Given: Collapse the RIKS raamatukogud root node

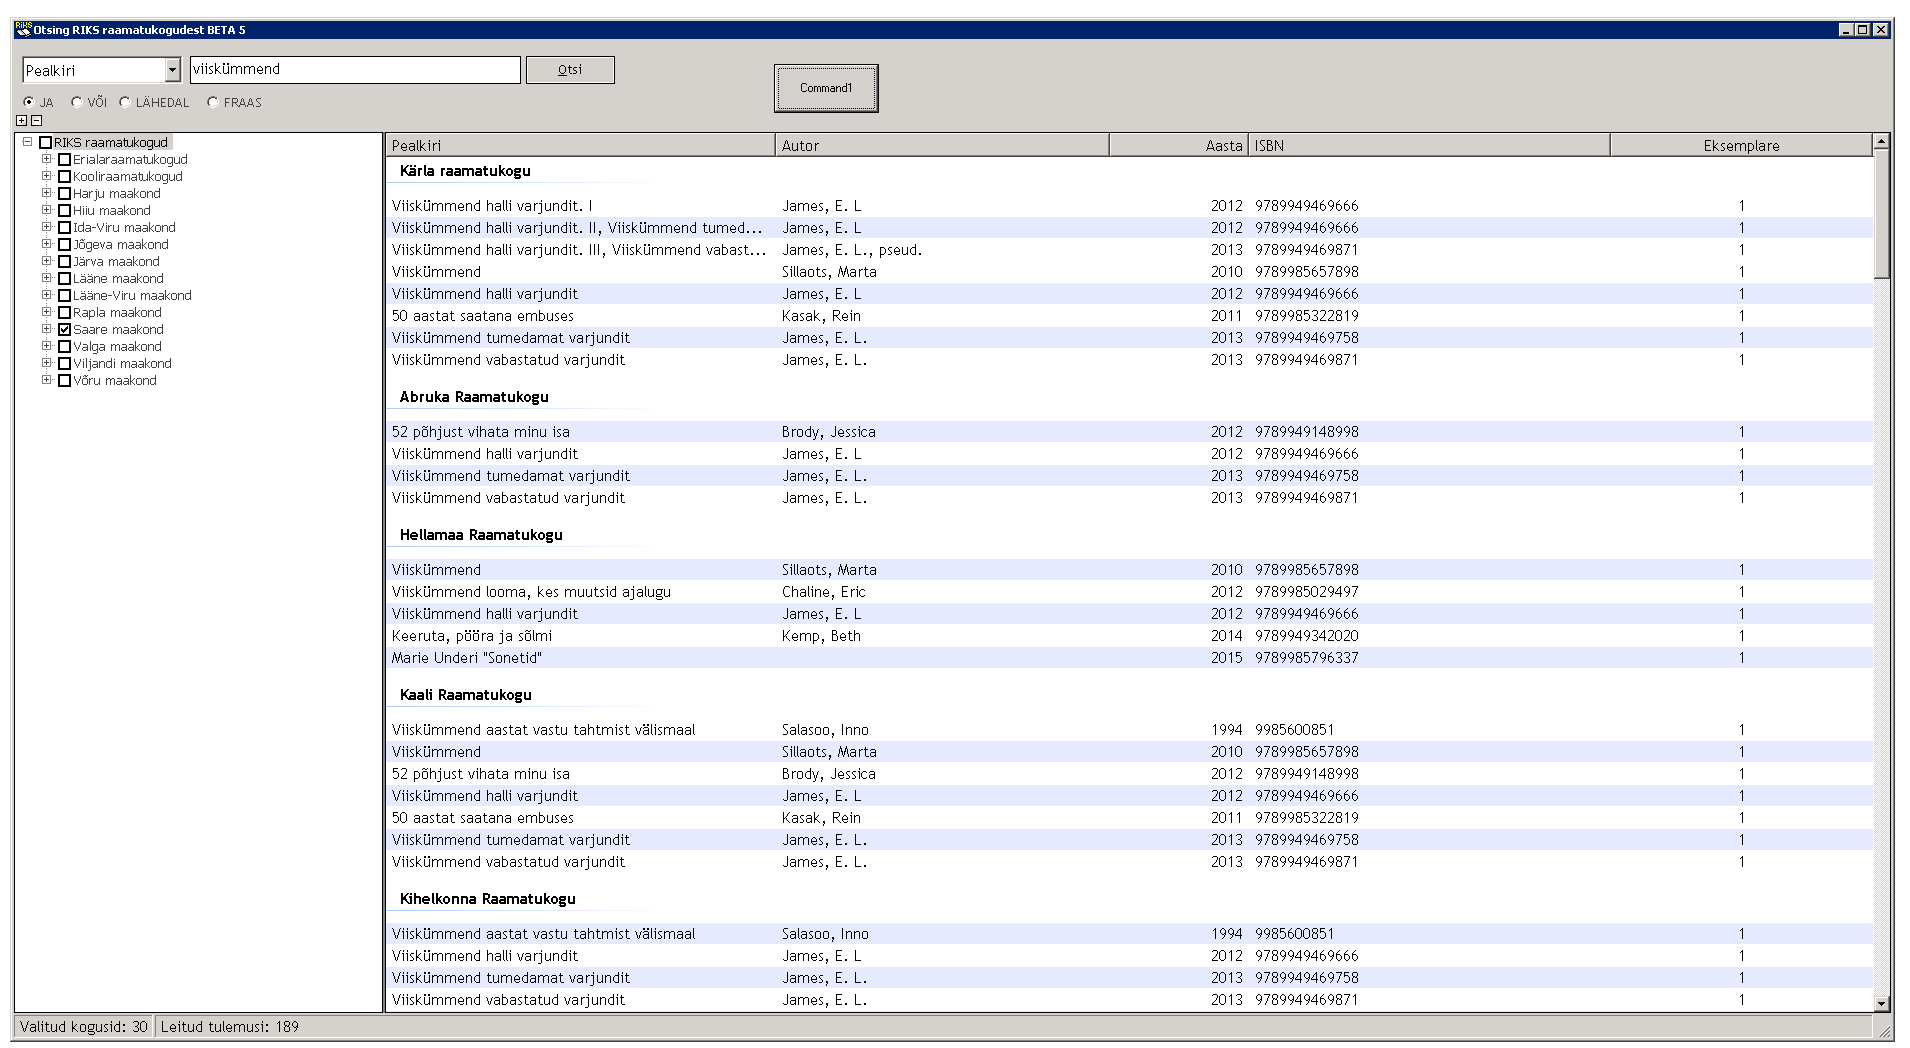Looking at the screenshot, I should tap(27, 142).
